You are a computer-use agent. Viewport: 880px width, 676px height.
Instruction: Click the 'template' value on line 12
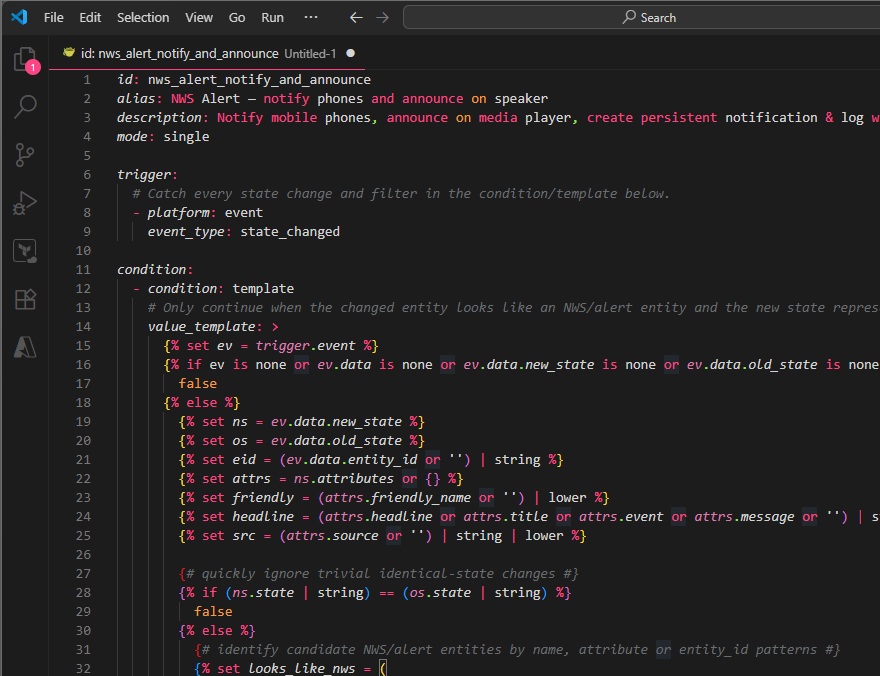(x=263, y=288)
